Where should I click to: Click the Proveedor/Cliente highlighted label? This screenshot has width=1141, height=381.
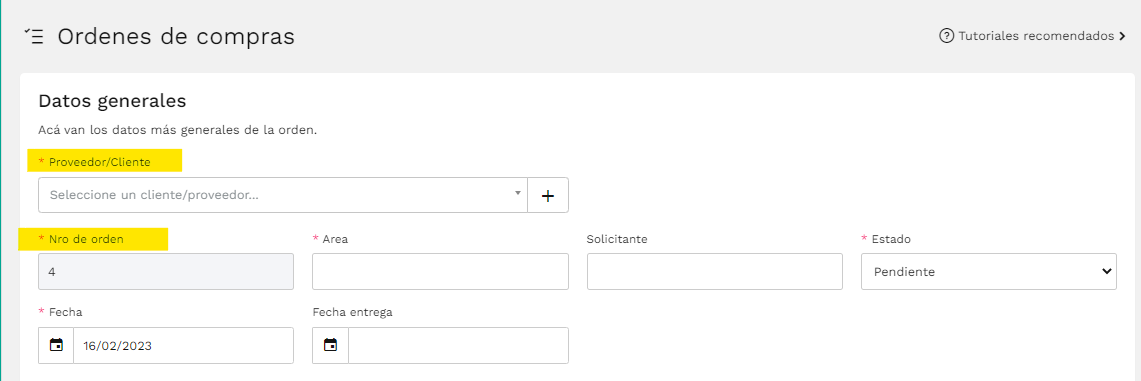[x=100, y=162]
